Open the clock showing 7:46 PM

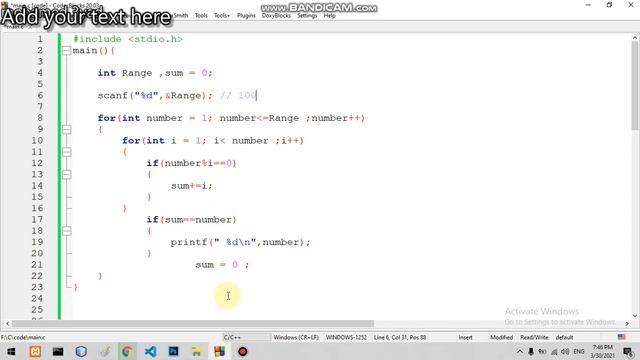(x=602, y=351)
